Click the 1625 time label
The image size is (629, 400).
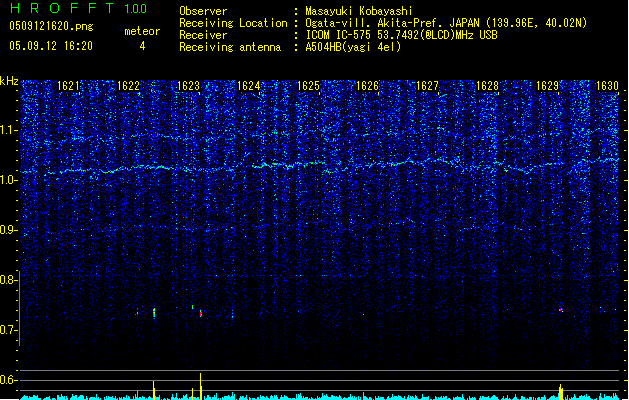[x=308, y=86]
